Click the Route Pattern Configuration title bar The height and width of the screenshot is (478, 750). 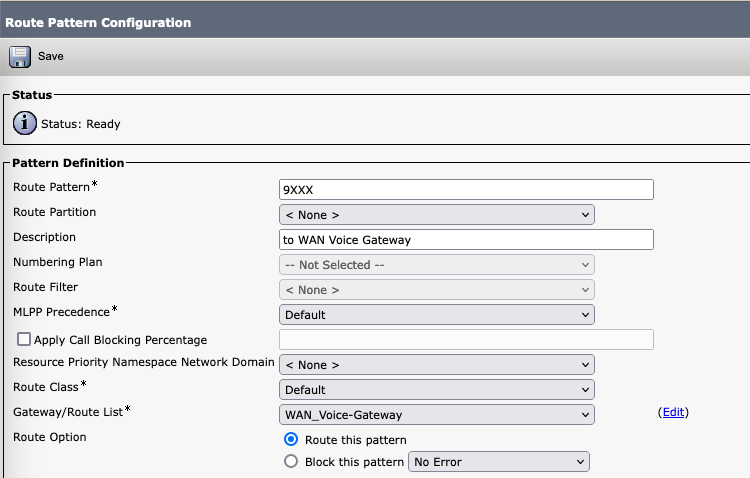point(100,21)
